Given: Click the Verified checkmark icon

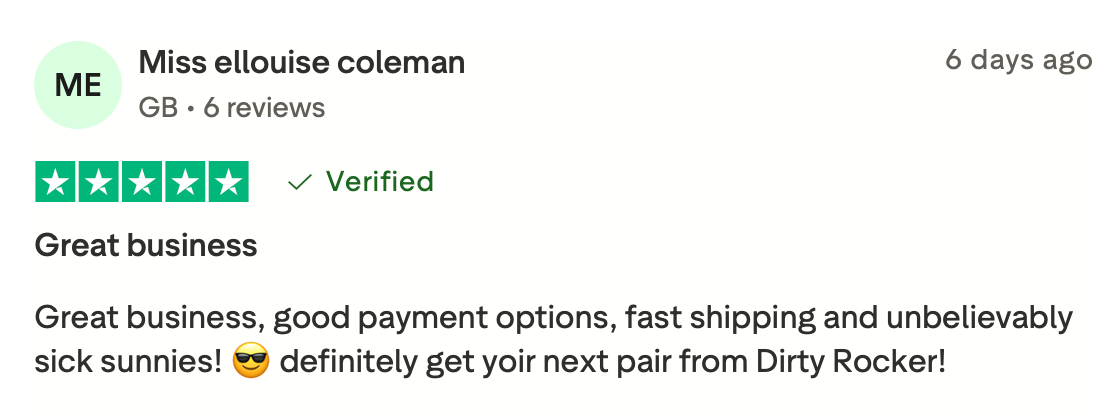Looking at the screenshot, I should [x=300, y=183].
